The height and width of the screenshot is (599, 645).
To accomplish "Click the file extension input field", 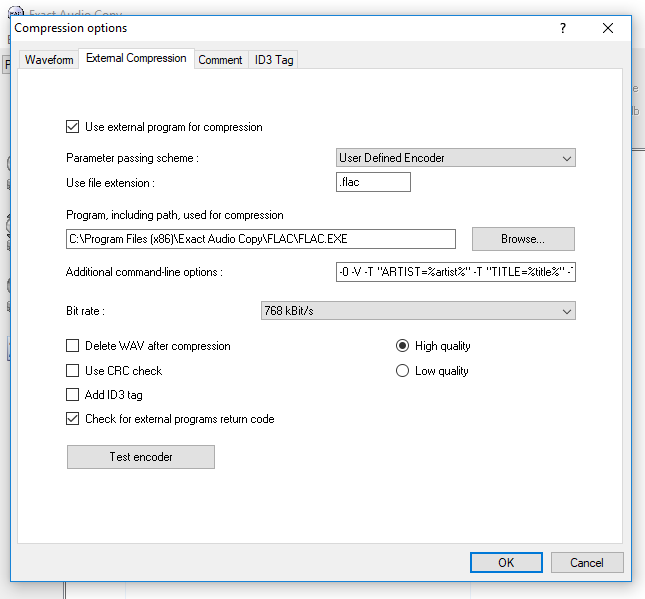I will pyautogui.click(x=374, y=182).
